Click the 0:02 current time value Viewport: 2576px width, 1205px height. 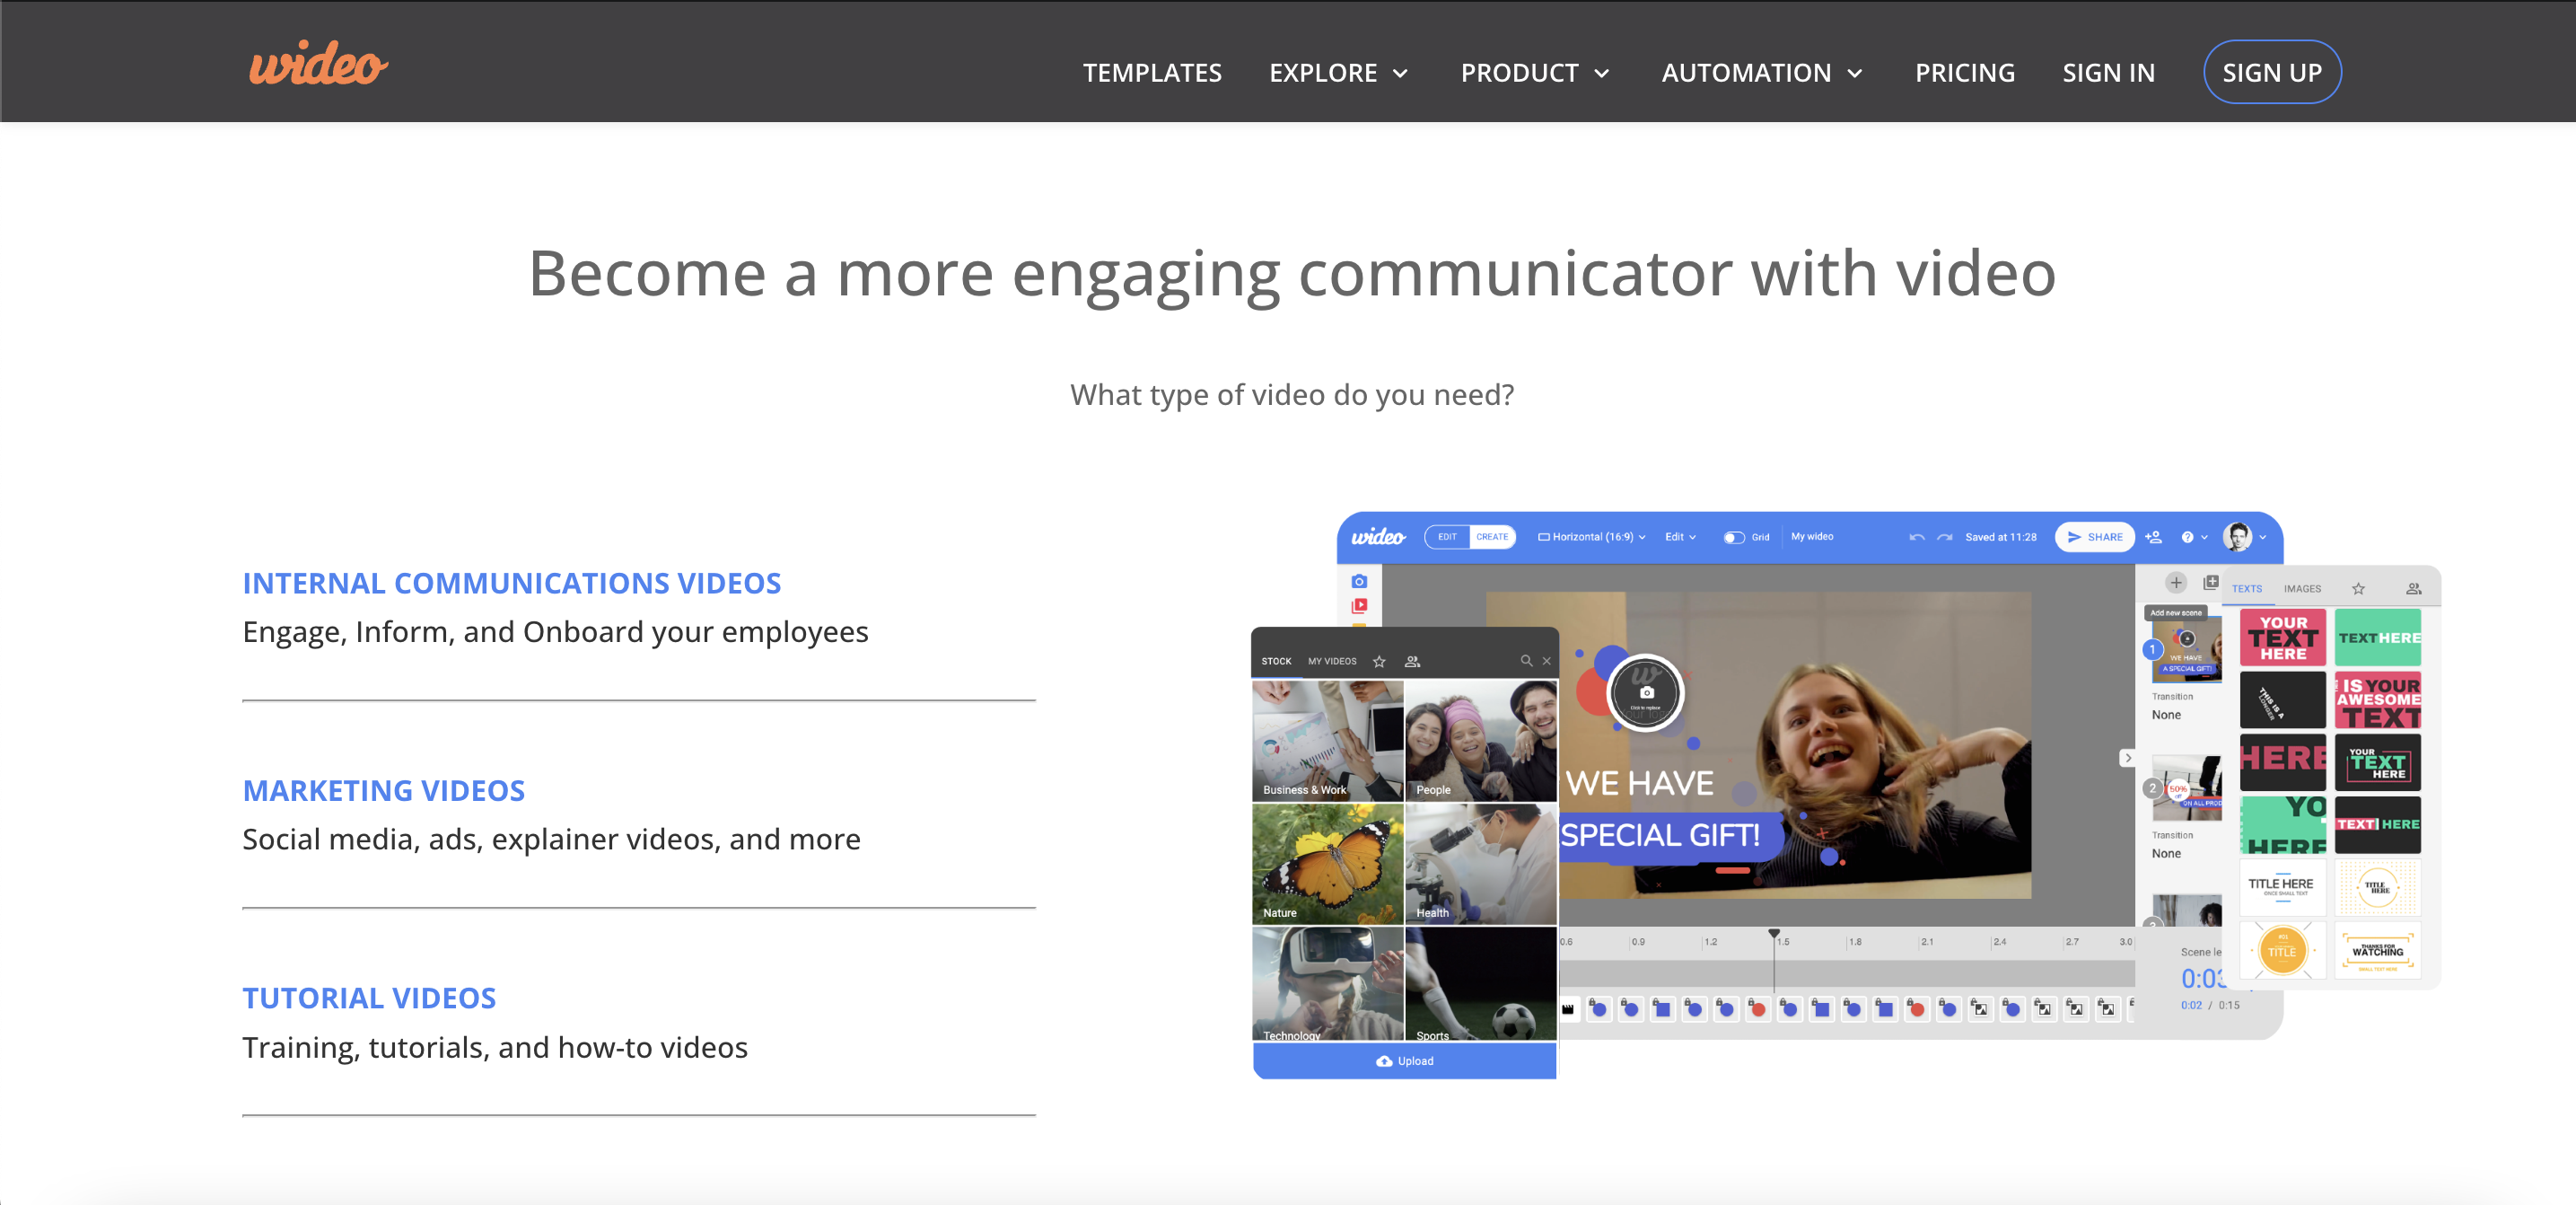(x=2191, y=1005)
